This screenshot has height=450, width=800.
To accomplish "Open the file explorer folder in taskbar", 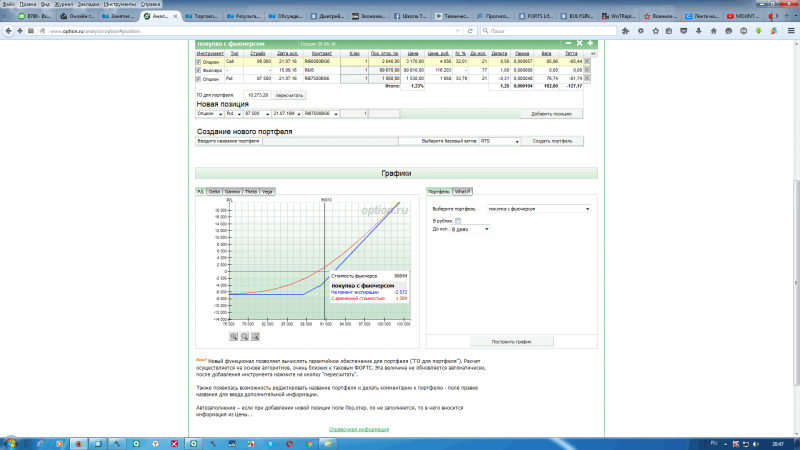I will pos(328,444).
